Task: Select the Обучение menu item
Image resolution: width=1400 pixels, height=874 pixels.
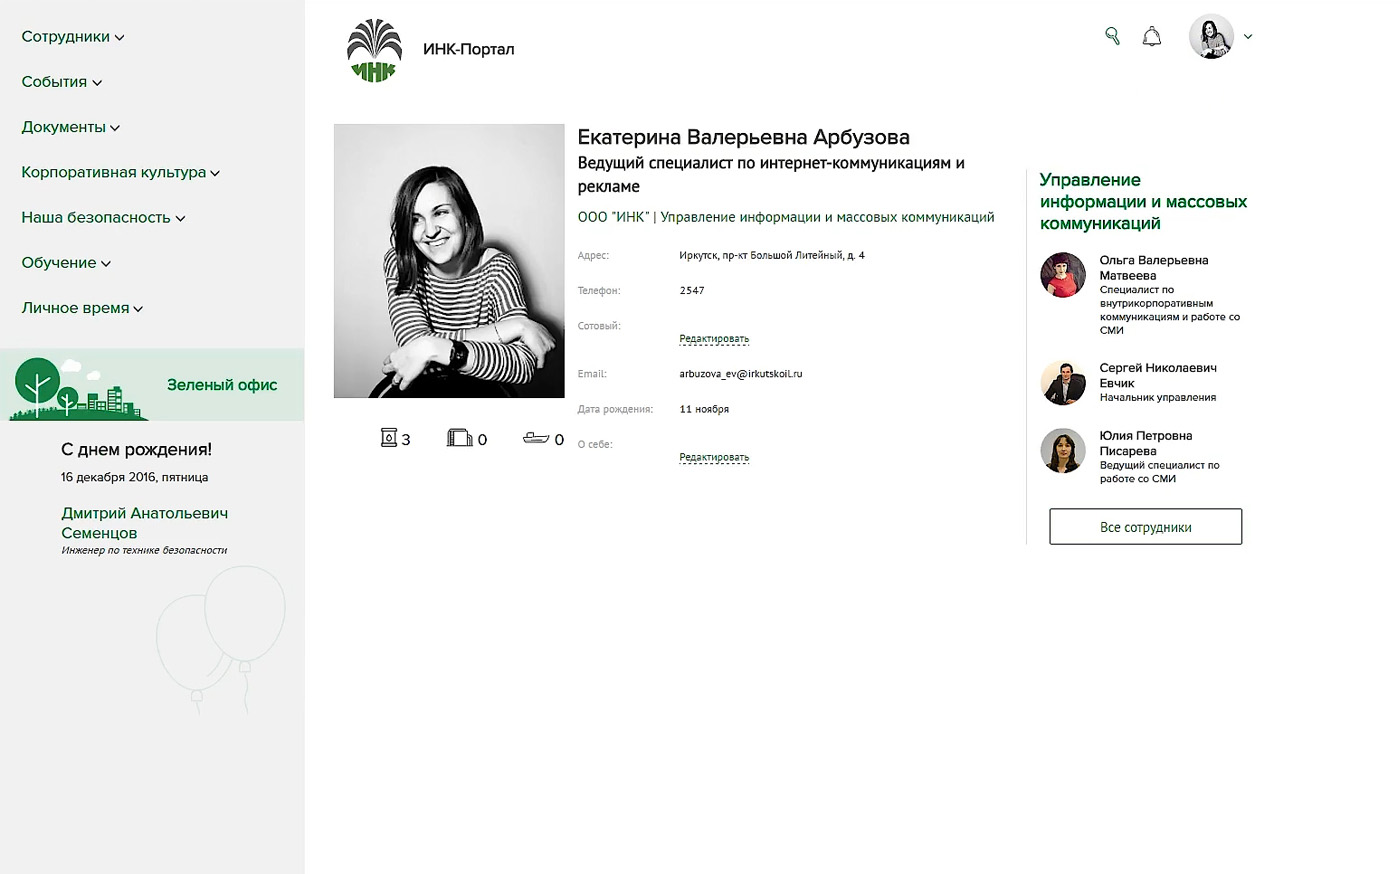Action: coord(66,263)
